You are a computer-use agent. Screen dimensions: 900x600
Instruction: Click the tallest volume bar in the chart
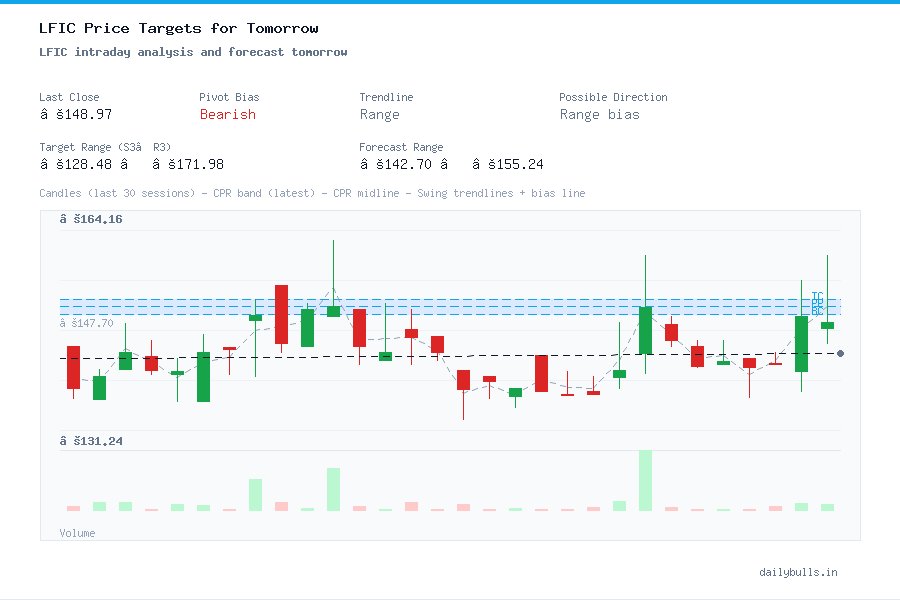(645, 481)
